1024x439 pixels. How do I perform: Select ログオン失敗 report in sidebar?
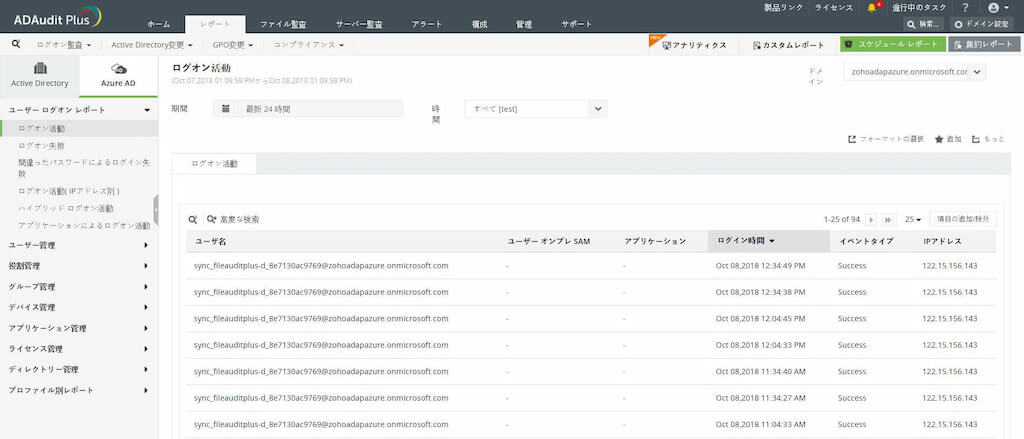(42, 146)
